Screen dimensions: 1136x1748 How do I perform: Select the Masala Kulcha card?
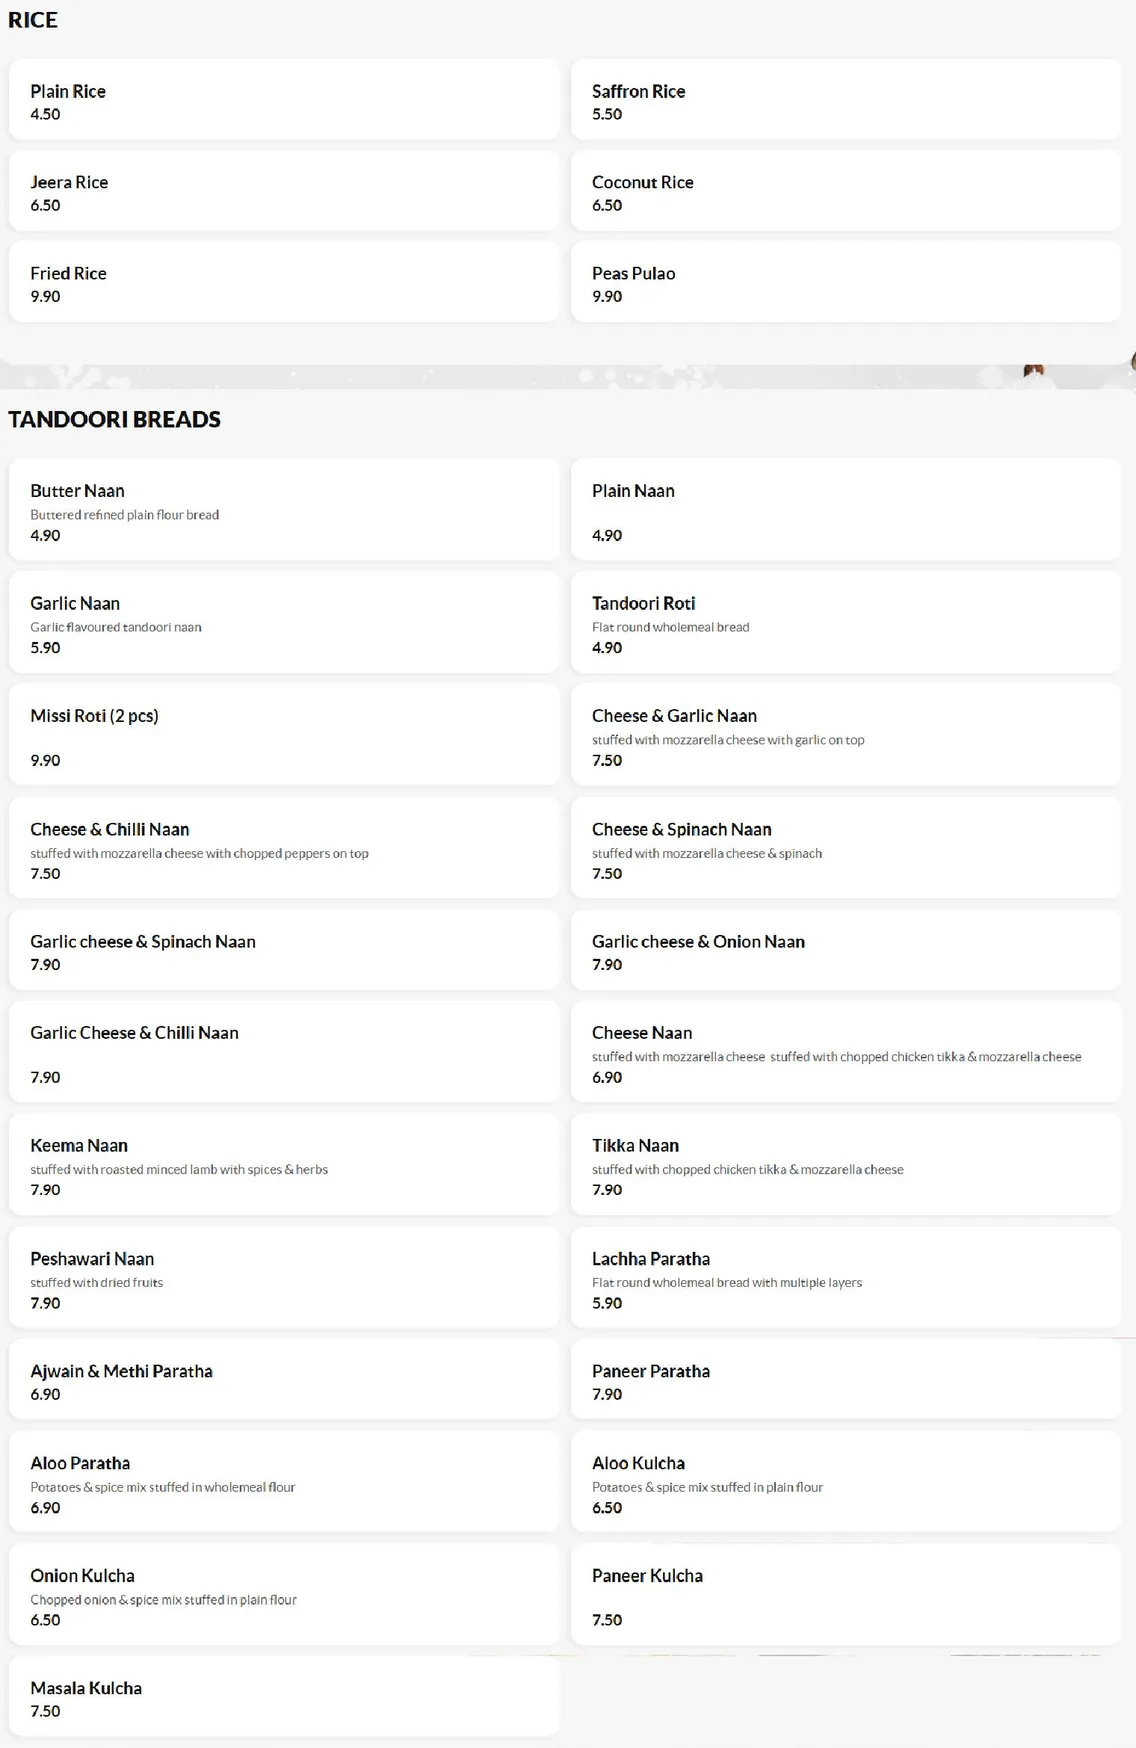(284, 1697)
